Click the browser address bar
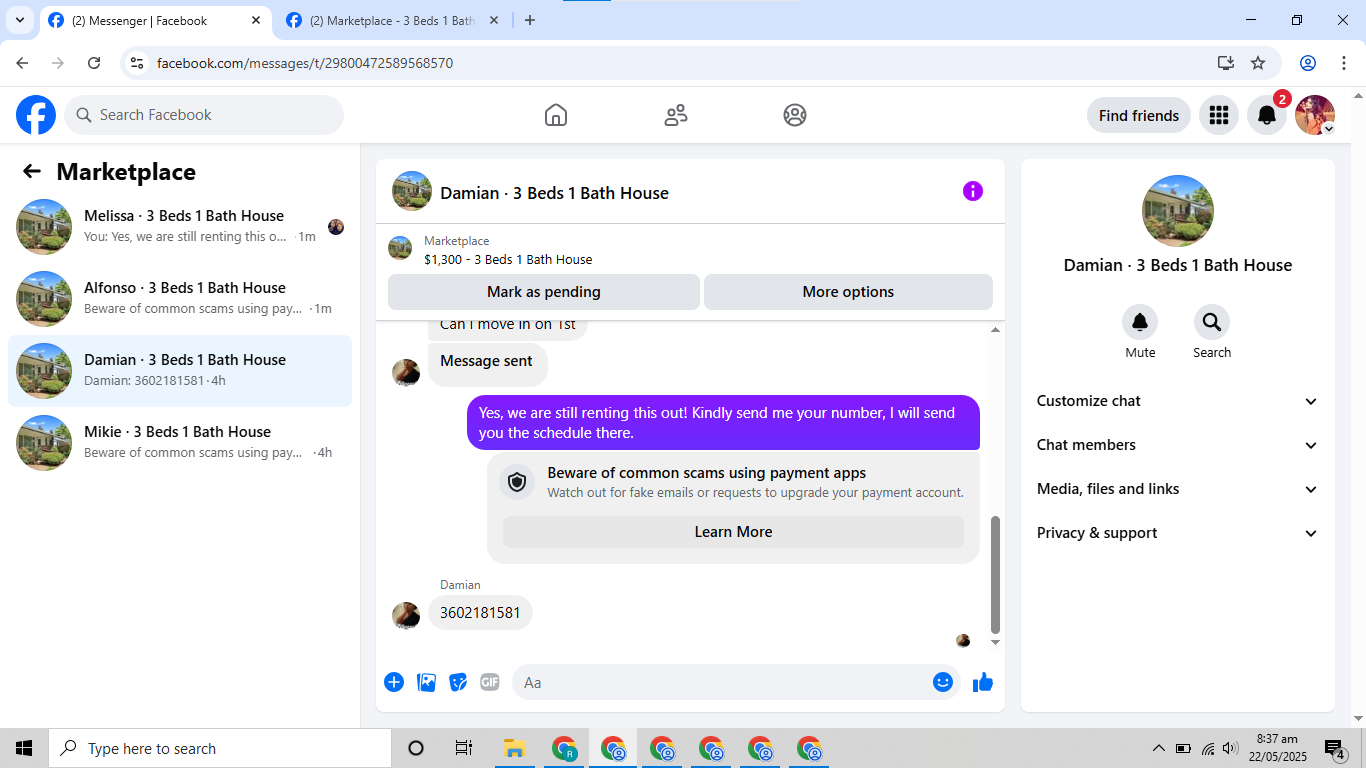 click(x=680, y=63)
